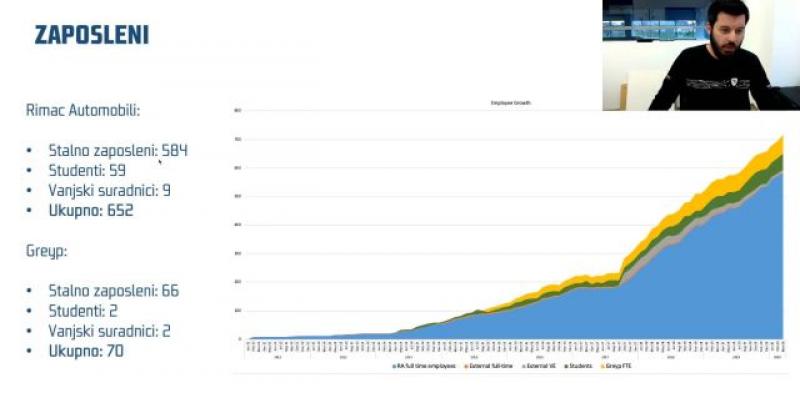
Task: Click the presenter webcam video thumbnail
Action: click(700, 55)
